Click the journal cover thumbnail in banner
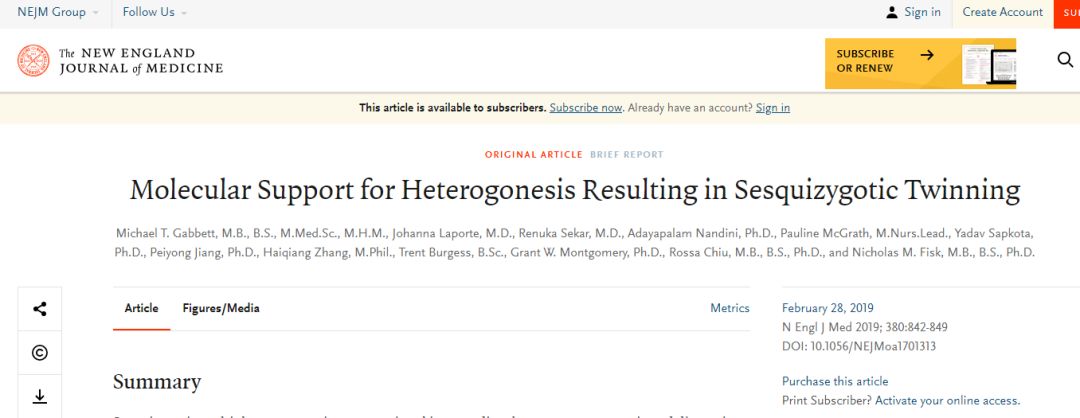1080x418 pixels. (x=988, y=65)
